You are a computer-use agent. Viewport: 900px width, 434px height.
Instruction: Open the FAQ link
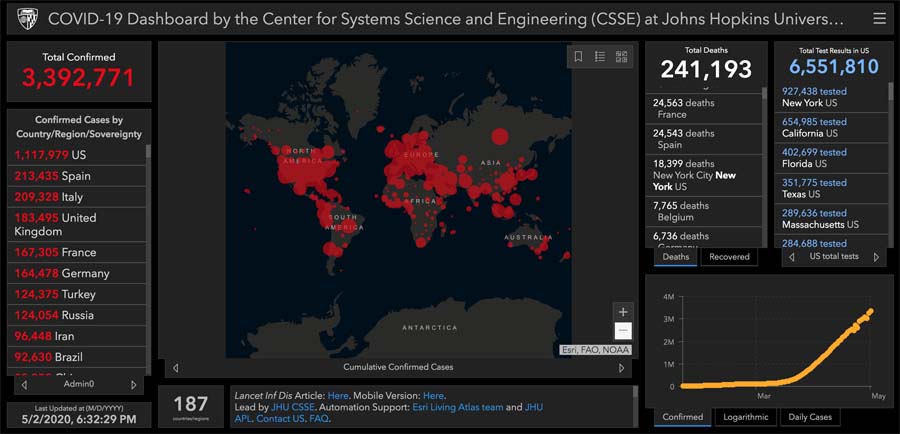pyautogui.click(x=320, y=418)
